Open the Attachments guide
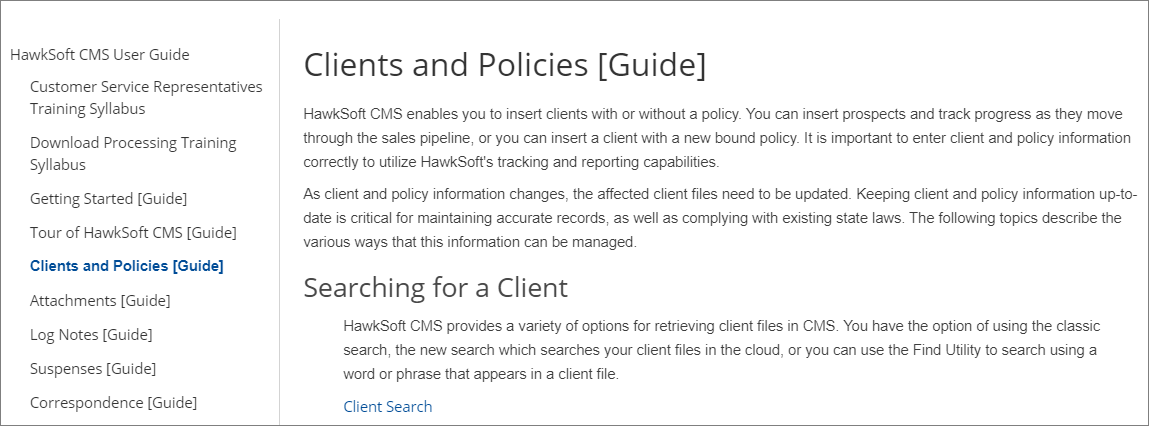Image resolution: width=1149 pixels, height=426 pixels. point(100,301)
